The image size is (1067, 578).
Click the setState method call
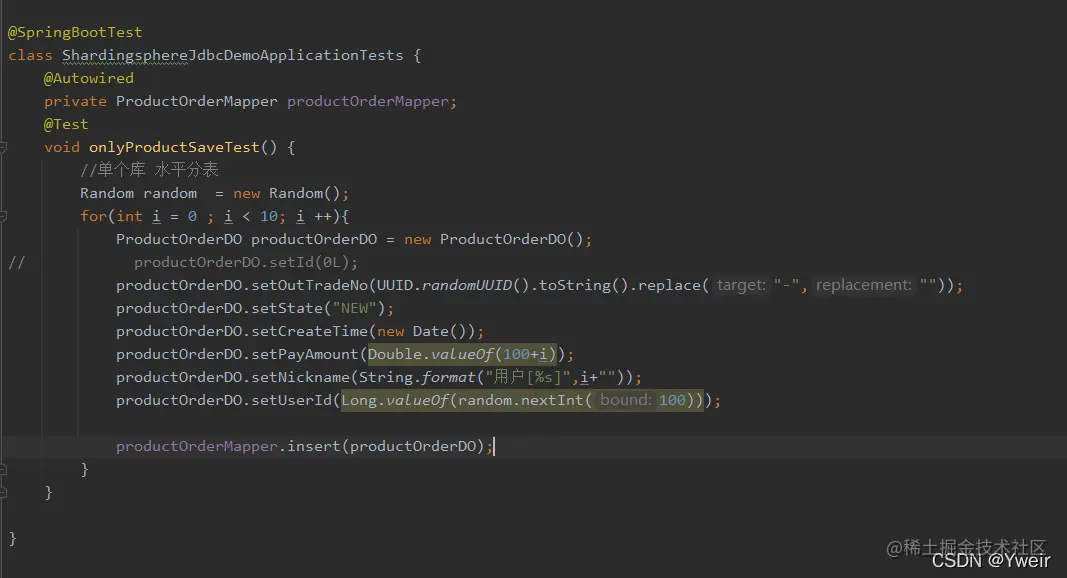coord(287,308)
